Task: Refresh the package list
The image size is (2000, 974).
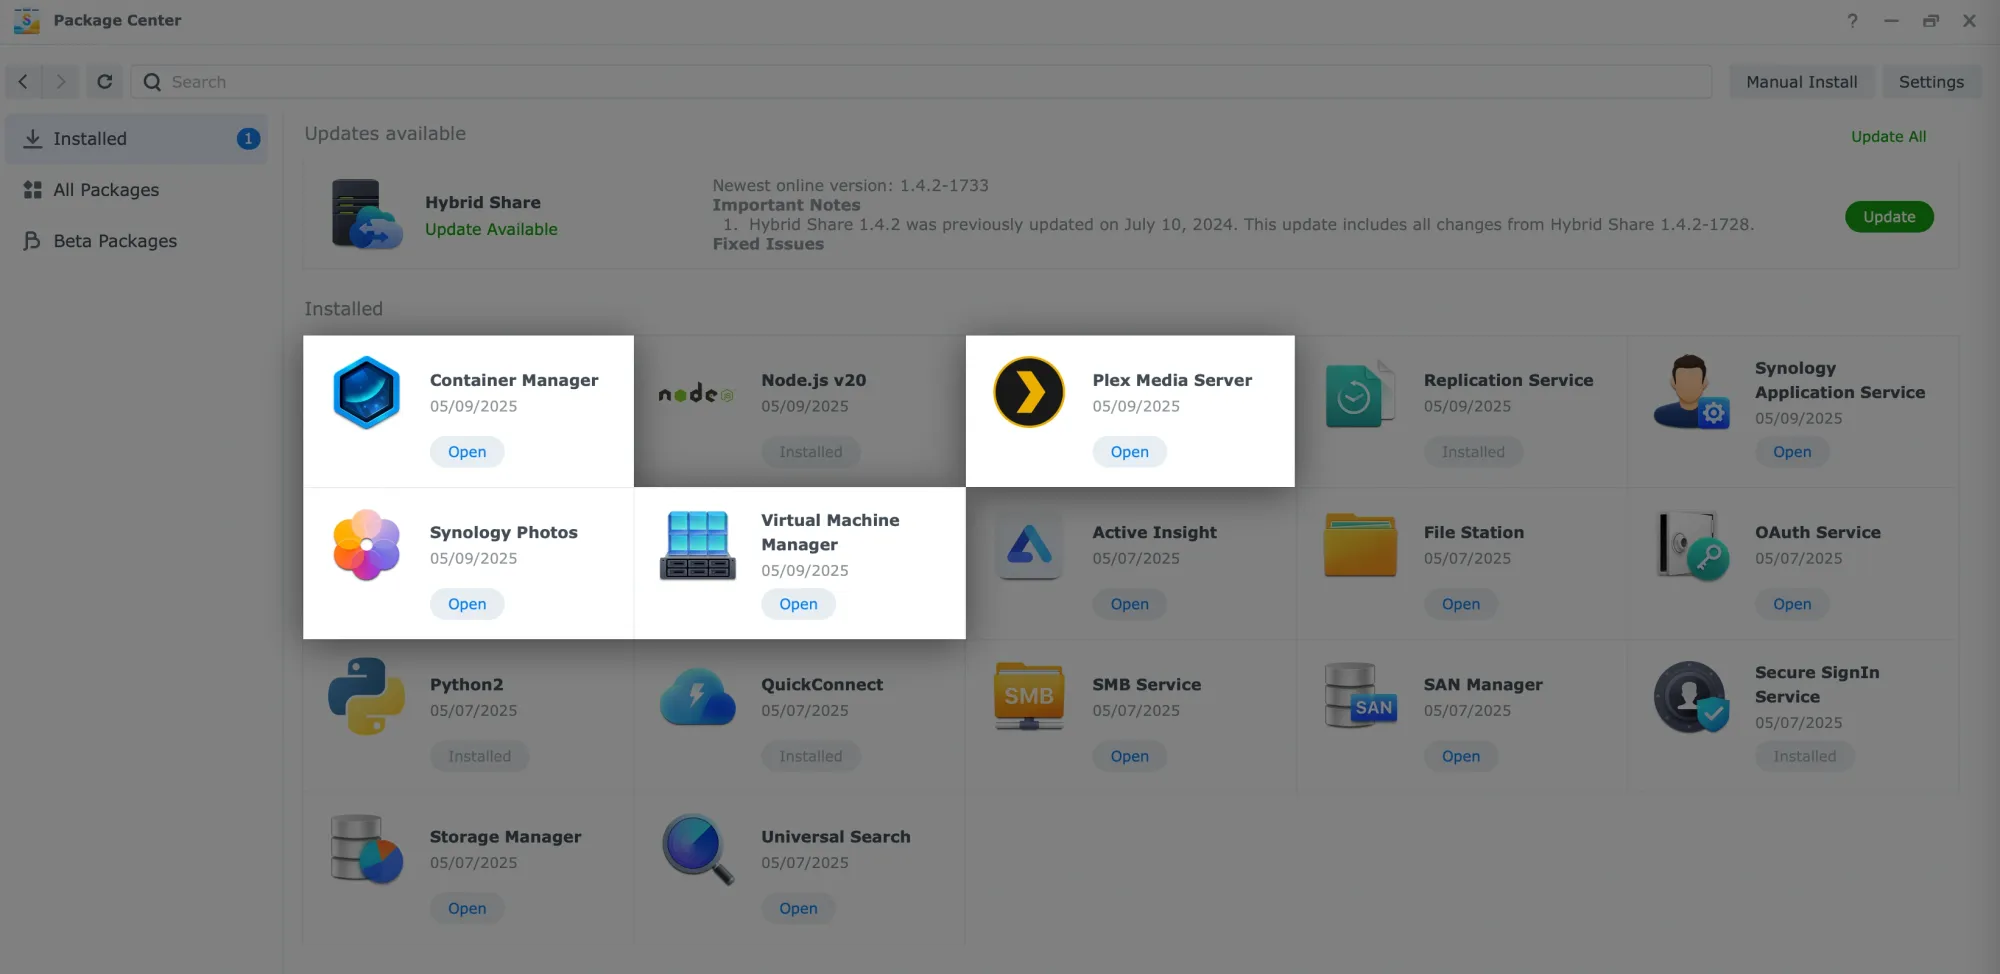Action: pyautogui.click(x=104, y=82)
